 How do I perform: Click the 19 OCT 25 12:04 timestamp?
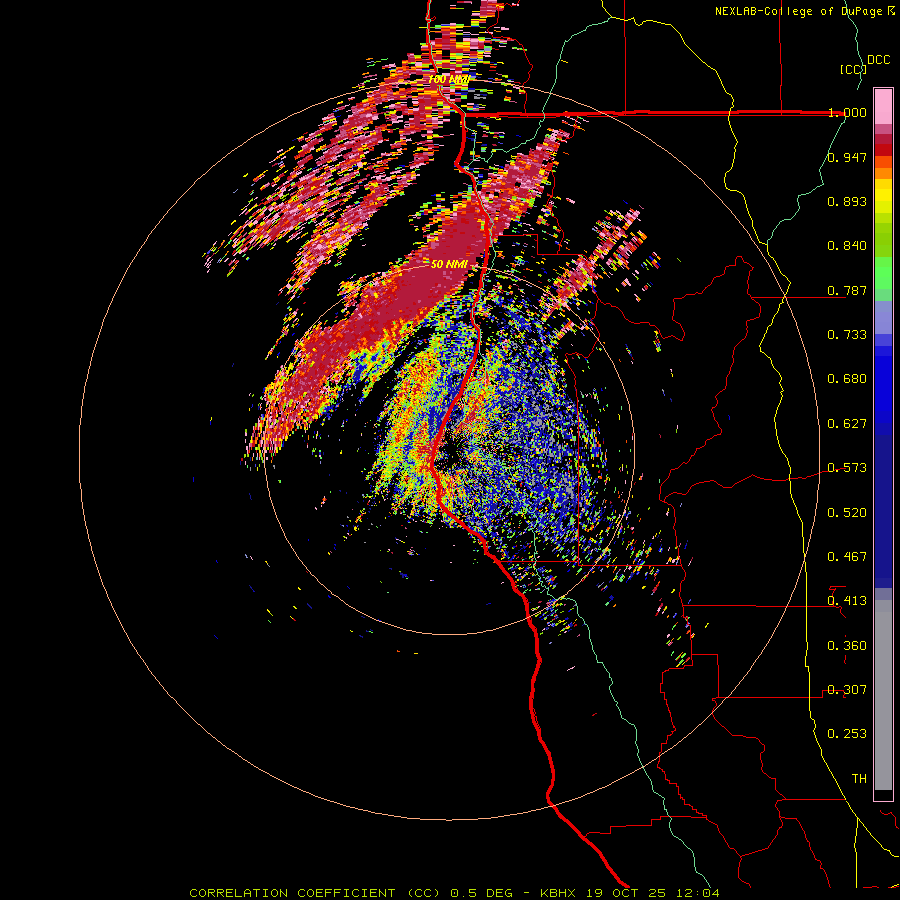[x=652, y=893]
